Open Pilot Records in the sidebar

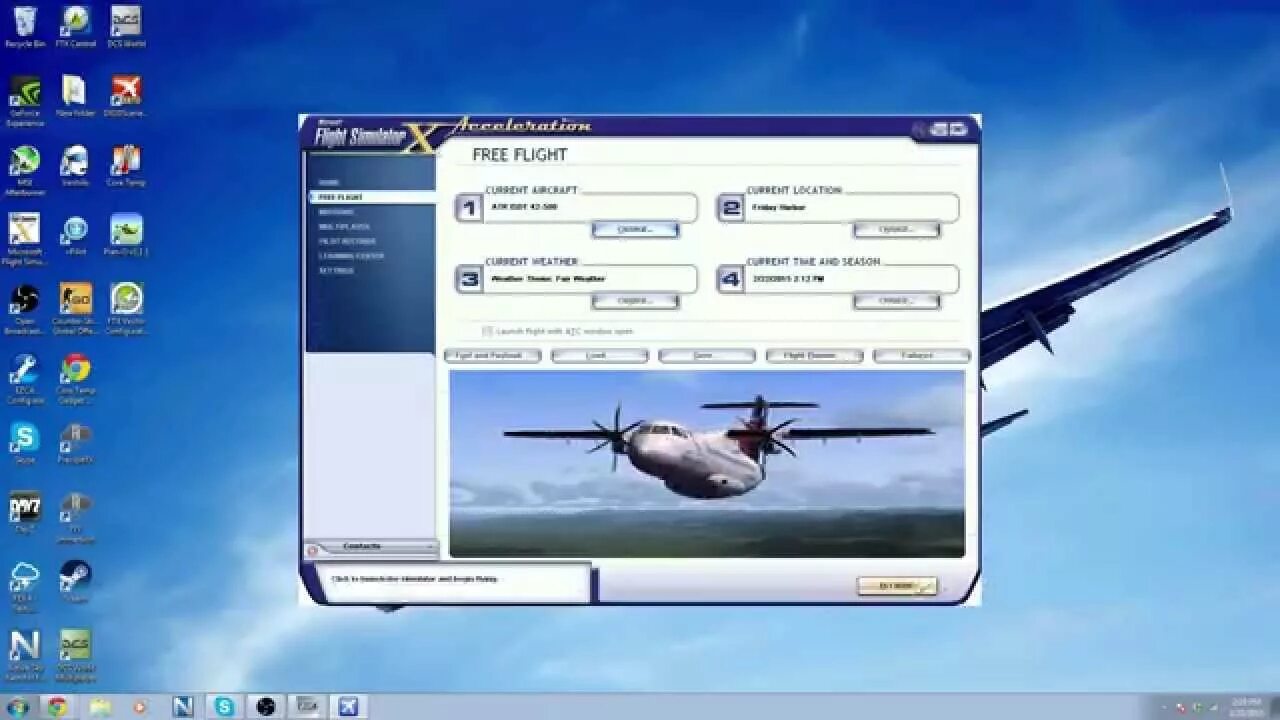tap(347, 241)
